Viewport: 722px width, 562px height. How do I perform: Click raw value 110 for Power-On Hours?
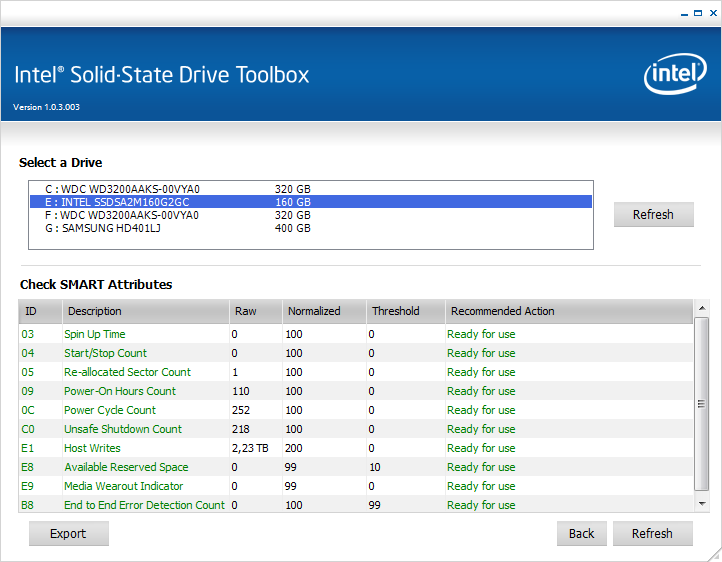[x=241, y=391]
